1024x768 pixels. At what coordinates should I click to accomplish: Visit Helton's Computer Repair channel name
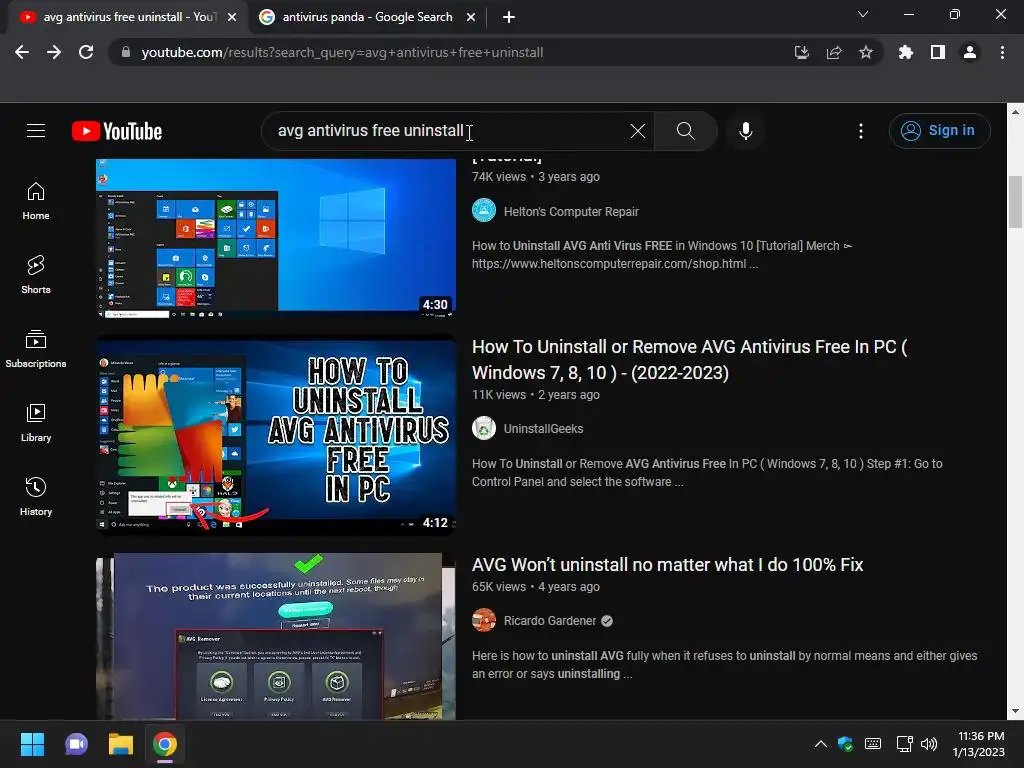pos(571,212)
